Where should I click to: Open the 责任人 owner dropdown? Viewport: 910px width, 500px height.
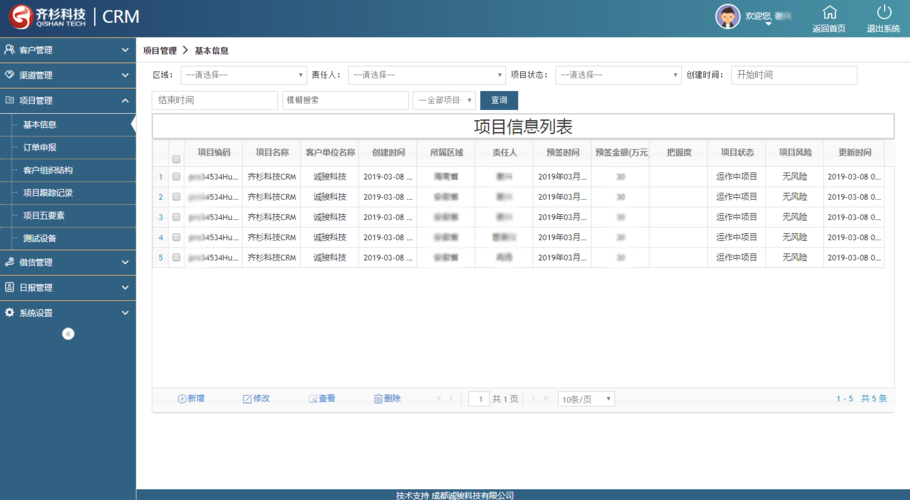click(427, 75)
